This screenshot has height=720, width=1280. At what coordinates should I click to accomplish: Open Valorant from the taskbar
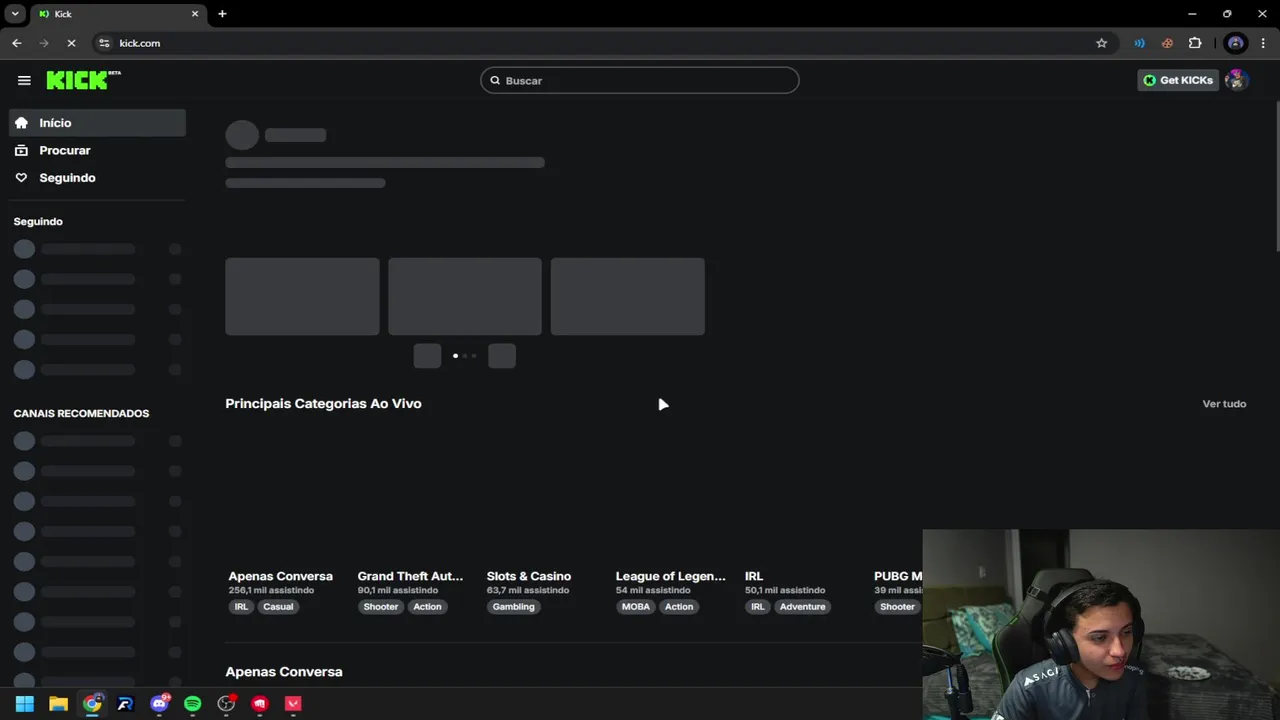click(x=293, y=704)
